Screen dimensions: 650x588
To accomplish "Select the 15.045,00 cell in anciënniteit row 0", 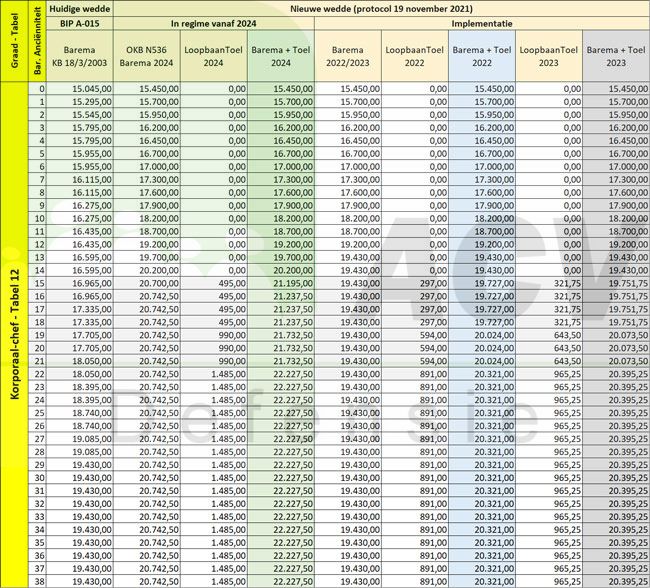I will coord(80,89).
